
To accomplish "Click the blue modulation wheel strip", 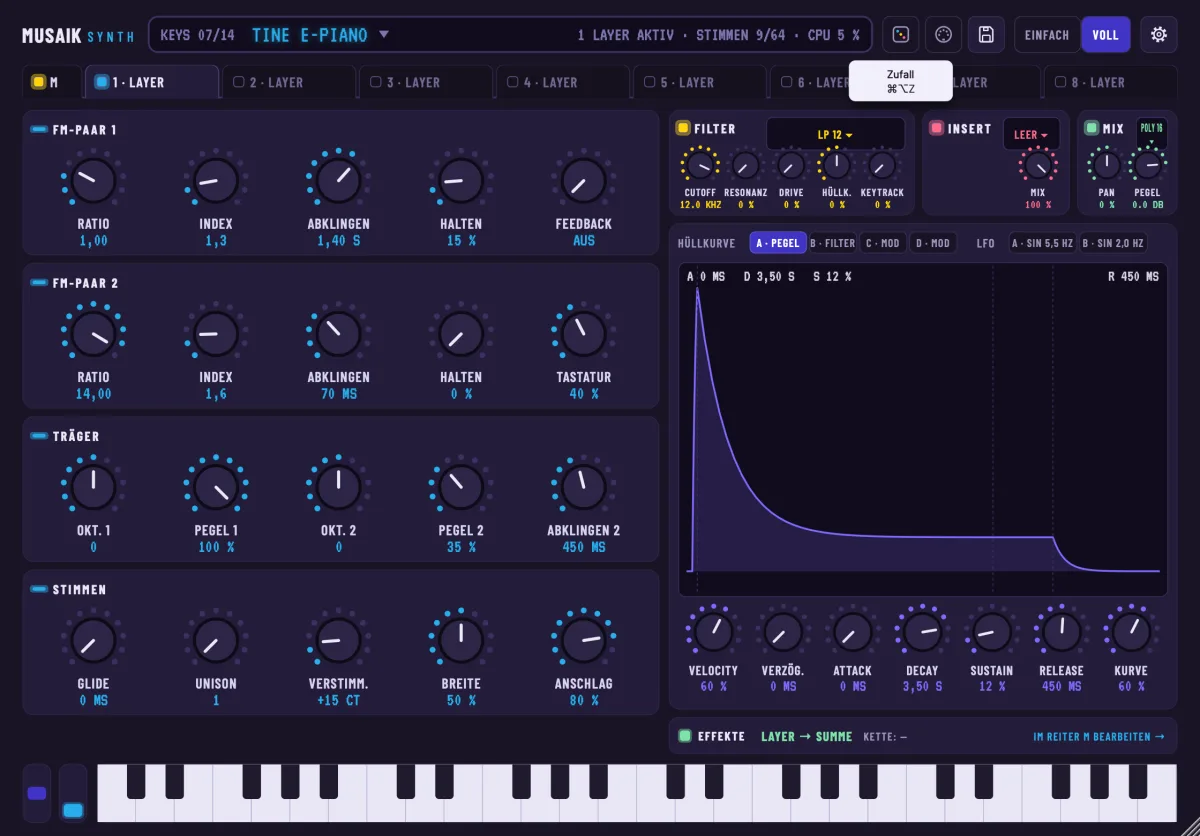I will [x=73, y=793].
